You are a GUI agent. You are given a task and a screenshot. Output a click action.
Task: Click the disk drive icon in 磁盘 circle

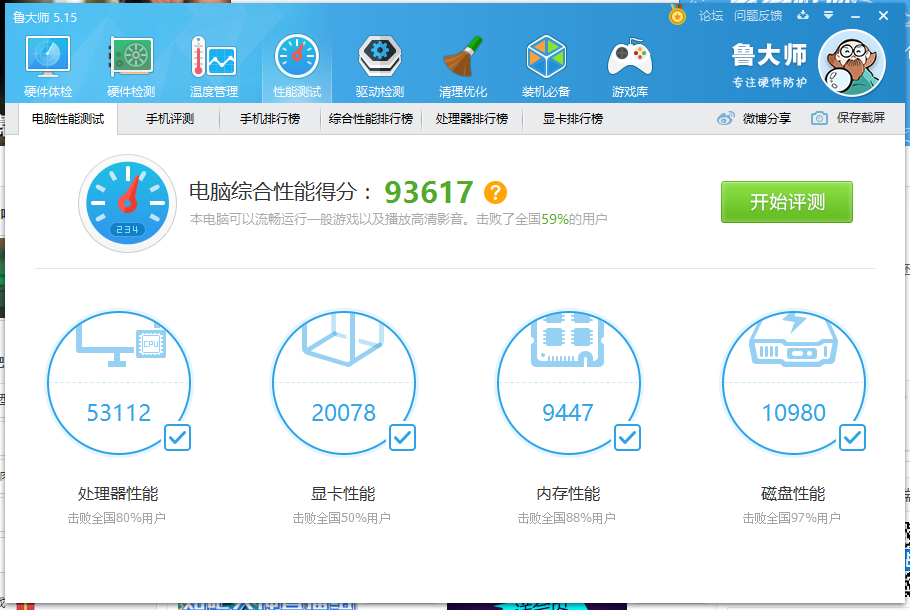[x=793, y=341]
